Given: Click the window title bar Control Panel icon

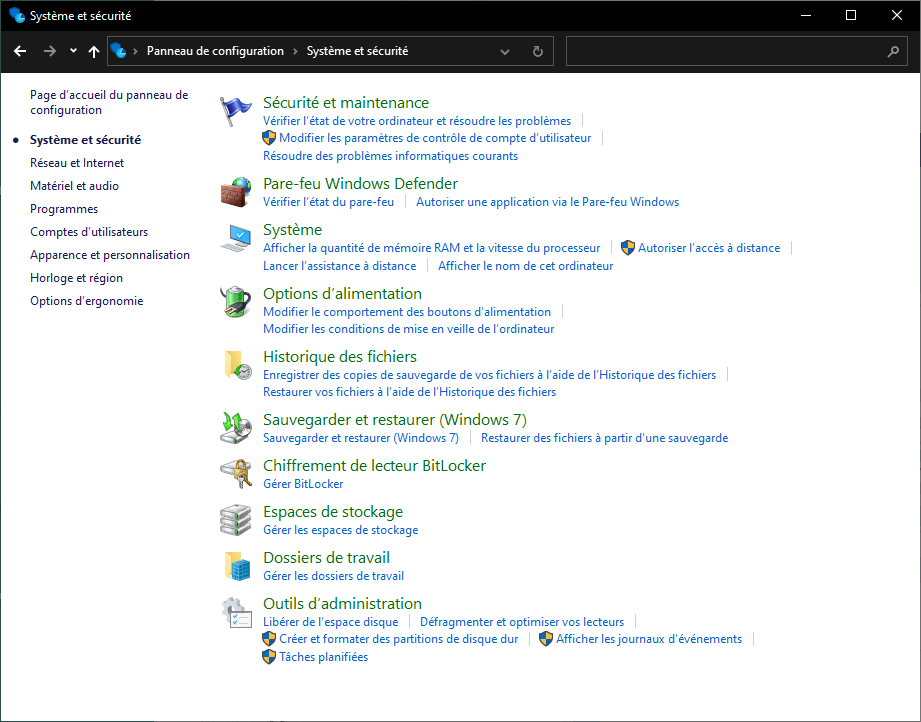Looking at the screenshot, I should 17,15.
